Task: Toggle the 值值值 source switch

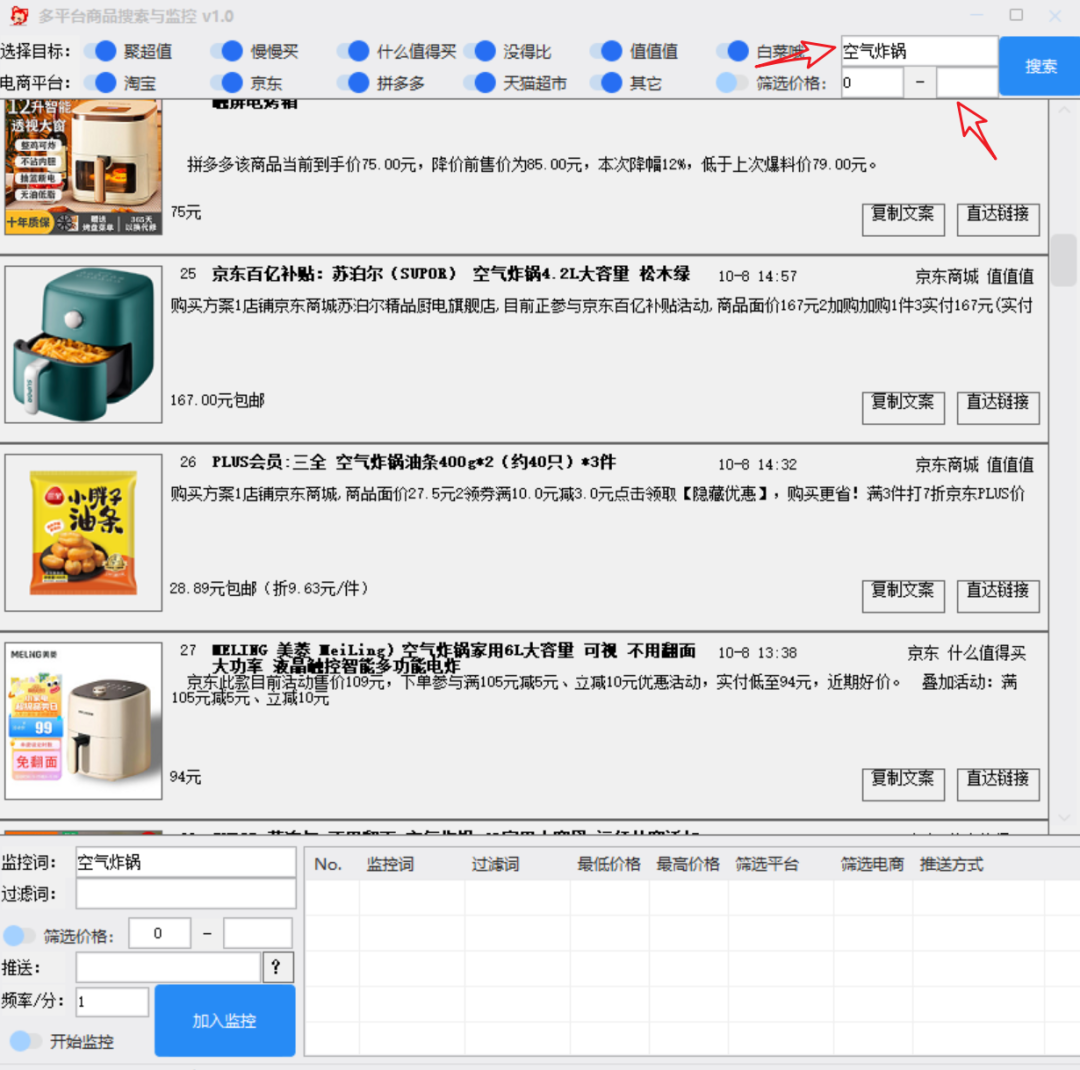Action: coord(608,51)
